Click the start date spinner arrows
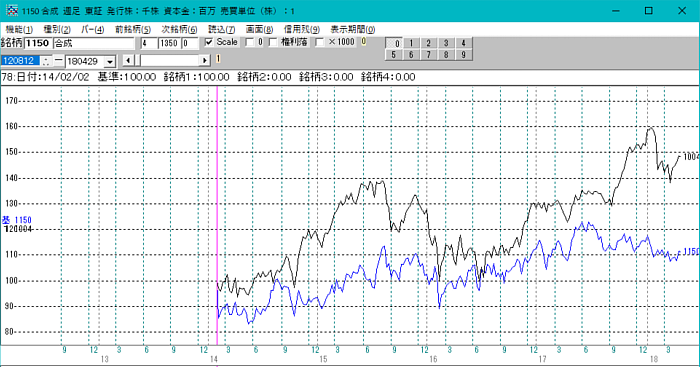700x367 pixels. pos(46,61)
